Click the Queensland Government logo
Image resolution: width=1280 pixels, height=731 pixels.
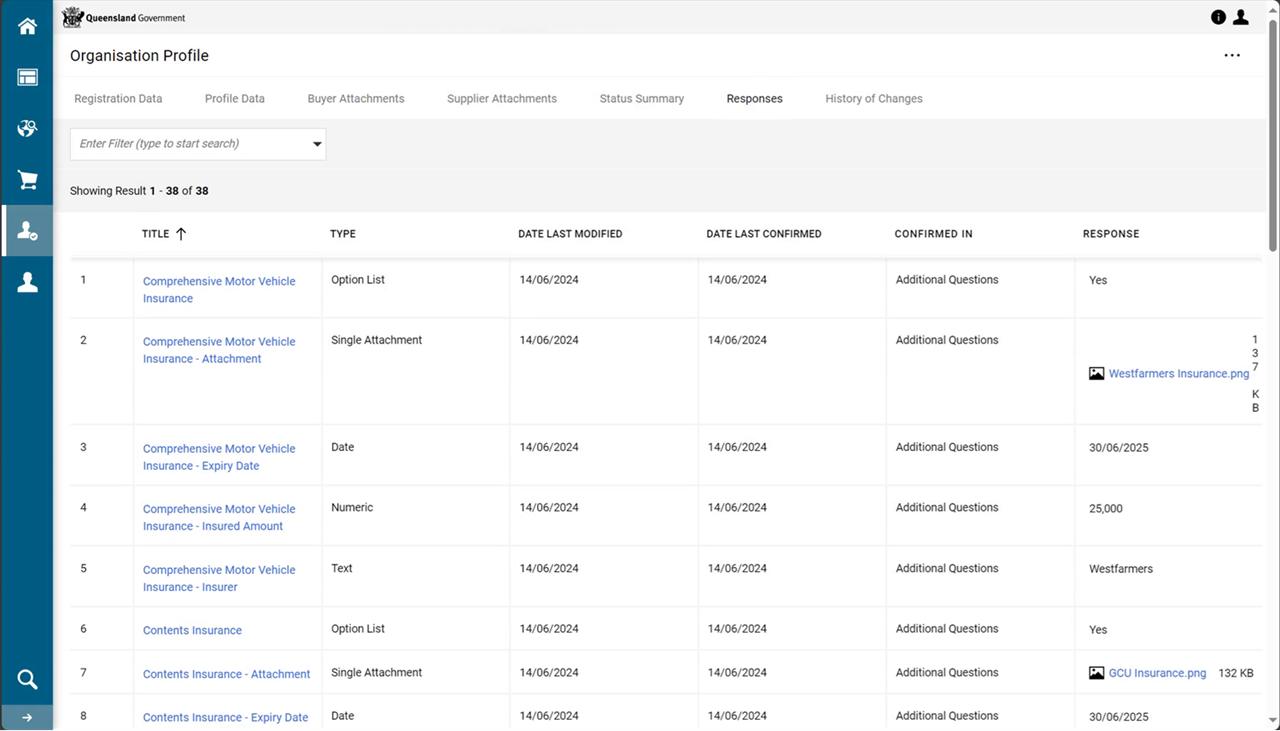click(x=124, y=17)
